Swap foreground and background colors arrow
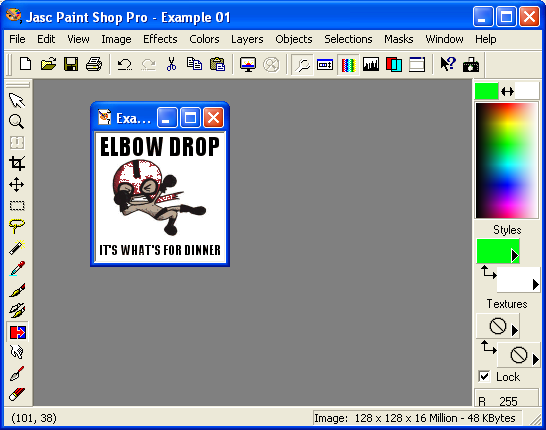 507,92
